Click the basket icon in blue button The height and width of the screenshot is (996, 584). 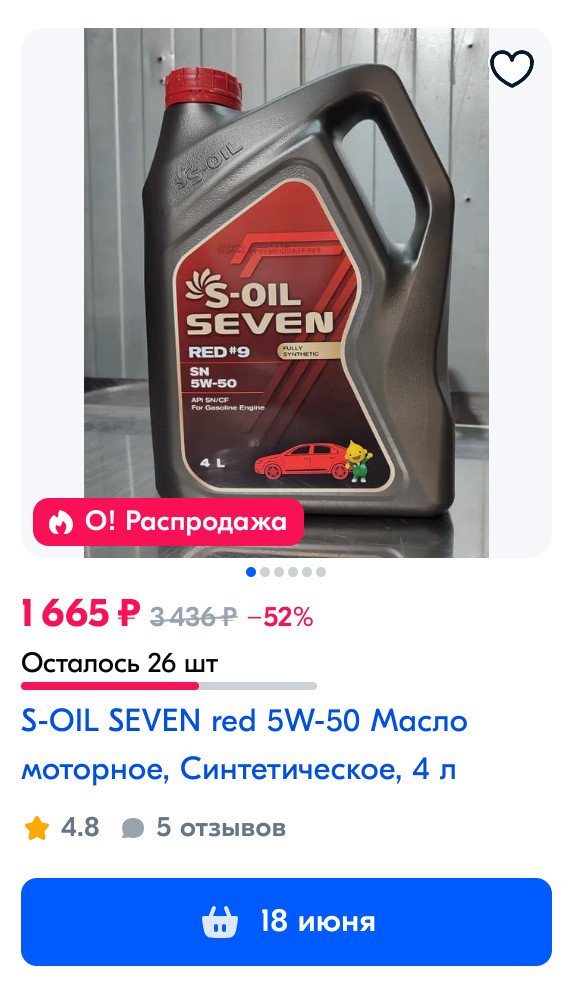coord(220,922)
